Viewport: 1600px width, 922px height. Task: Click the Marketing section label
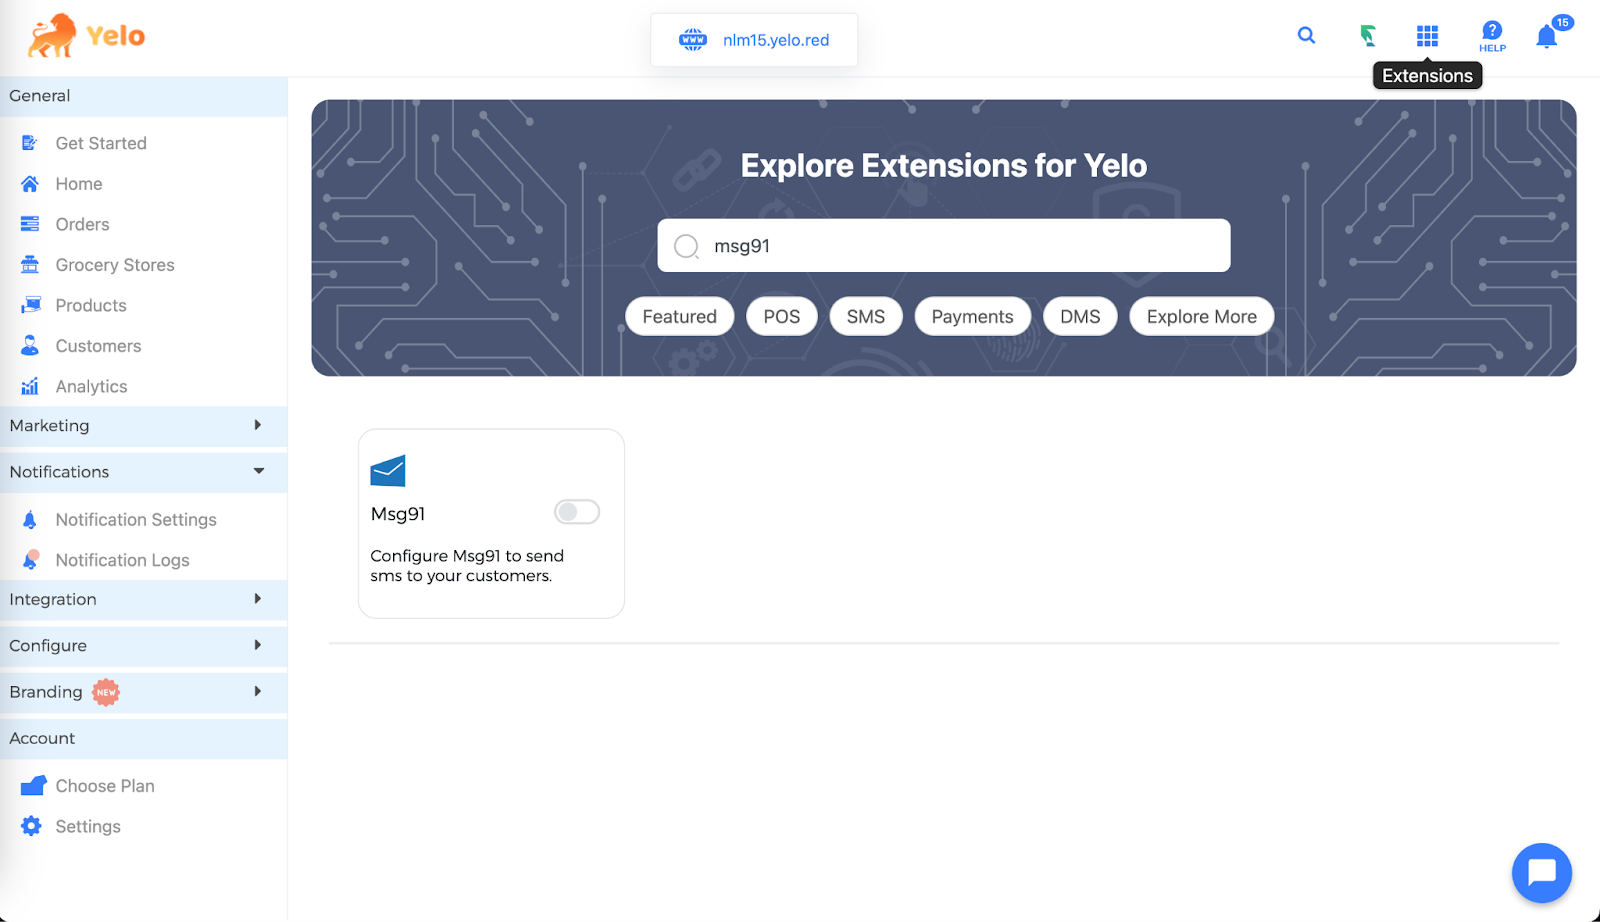click(x=49, y=426)
